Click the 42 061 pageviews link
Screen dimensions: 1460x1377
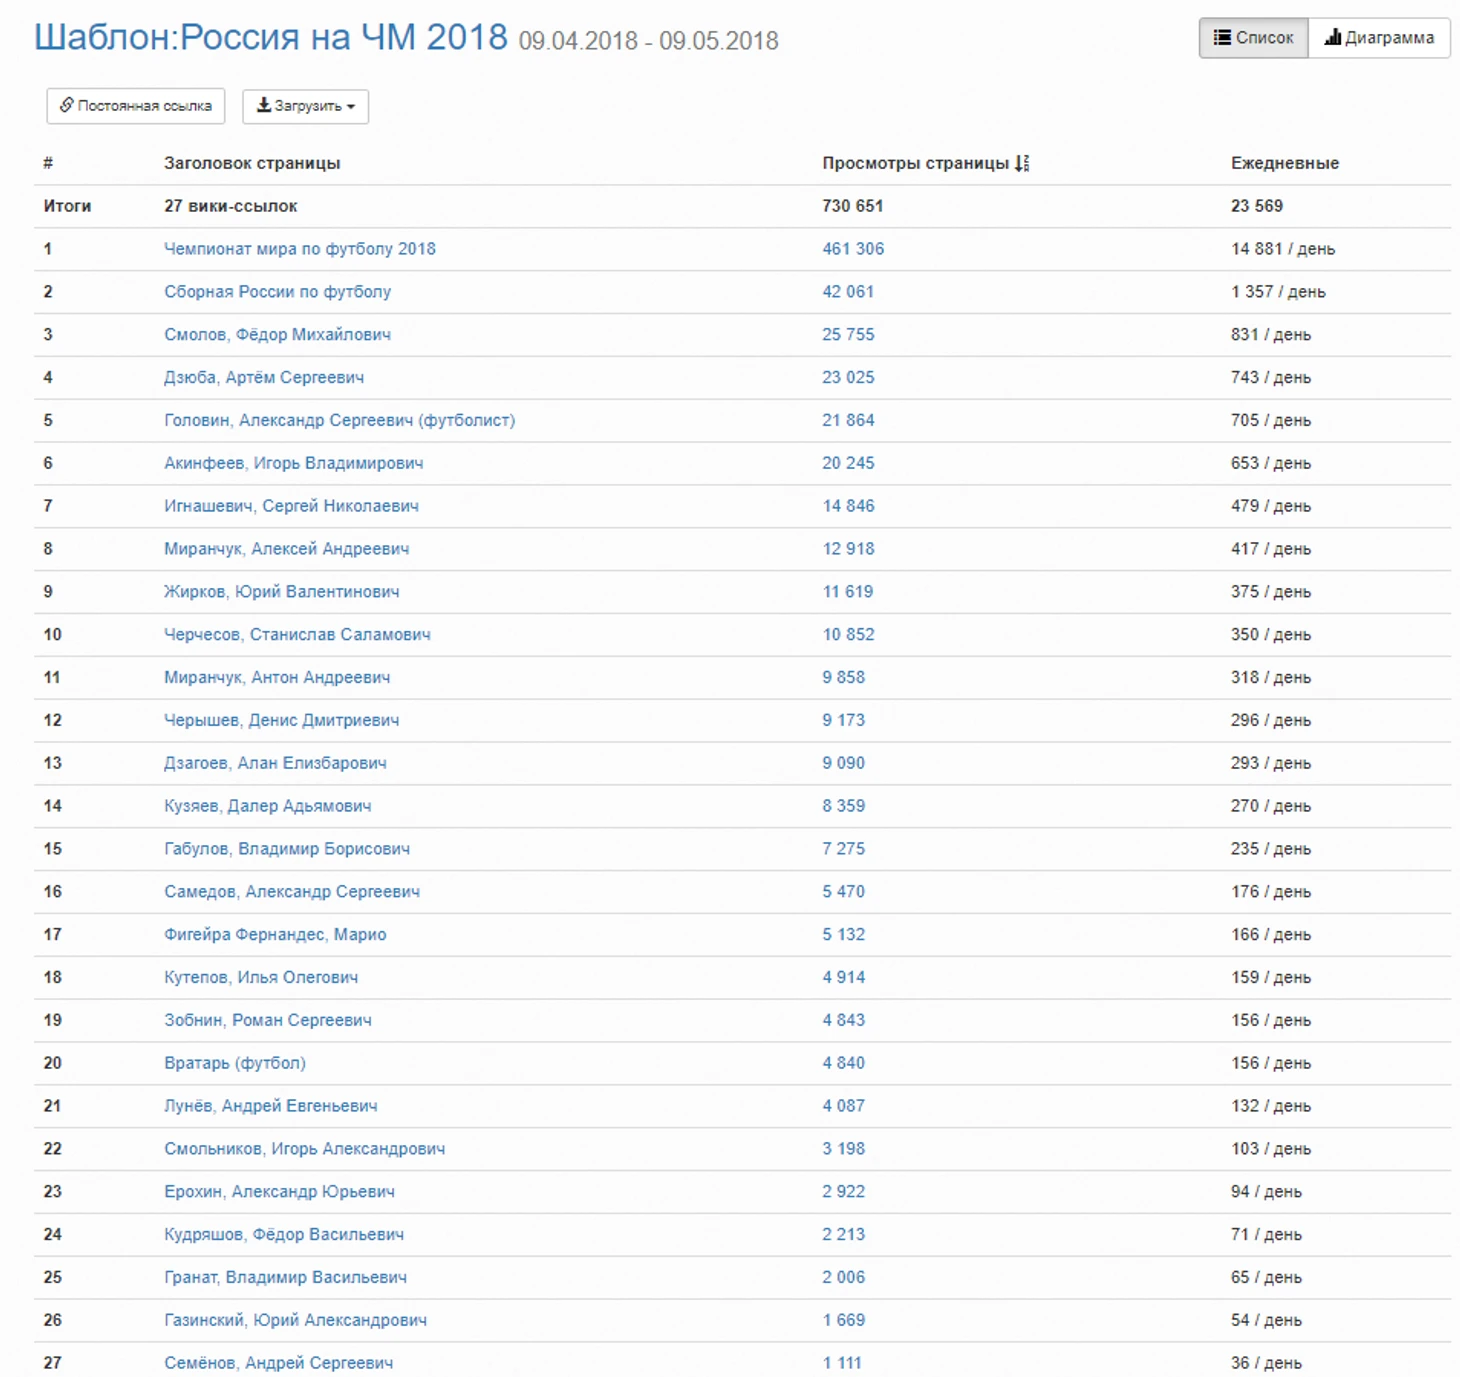pos(848,292)
